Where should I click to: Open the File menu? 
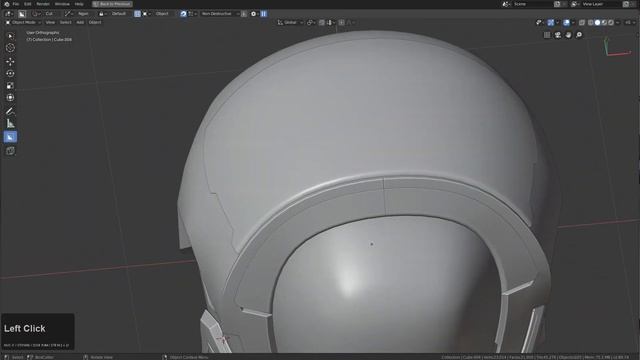pos(16,4)
